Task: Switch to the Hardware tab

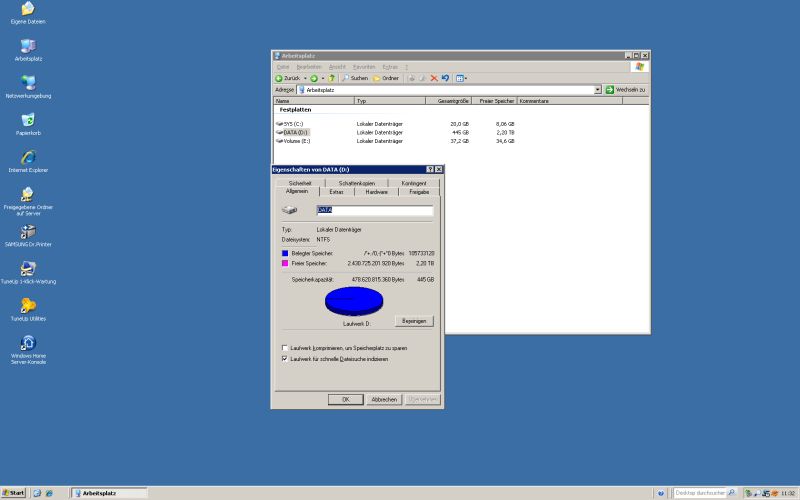Action: click(x=377, y=192)
